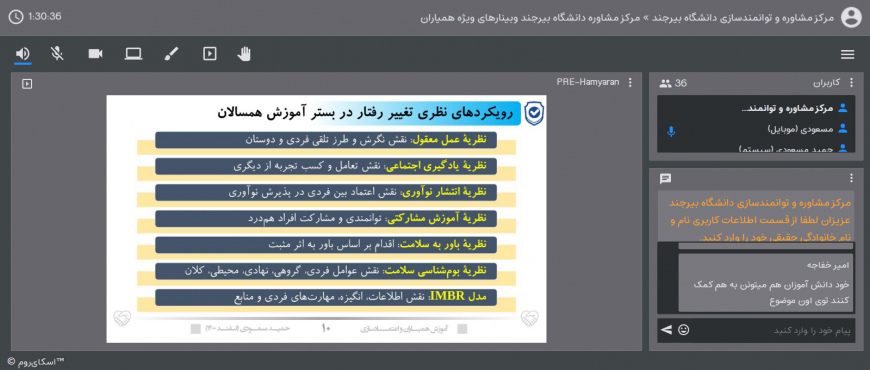Open the hamburger main menu
This screenshot has height=370, width=870.
click(x=847, y=54)
